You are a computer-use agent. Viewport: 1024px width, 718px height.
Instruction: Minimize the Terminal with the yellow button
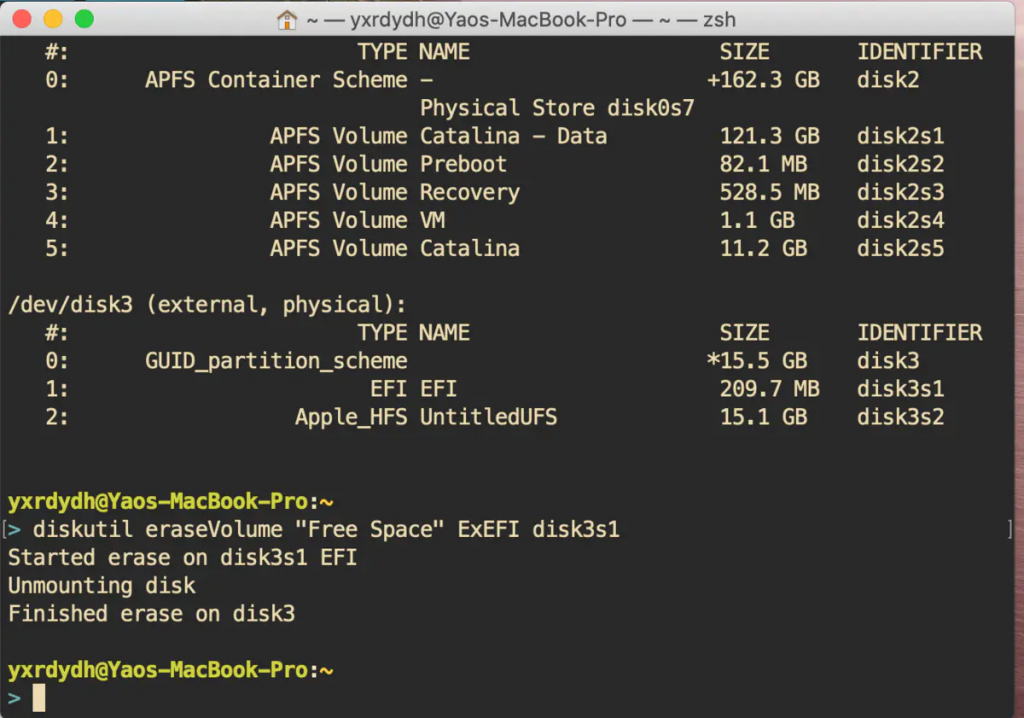pyautogui.click(x=53, y=19)
